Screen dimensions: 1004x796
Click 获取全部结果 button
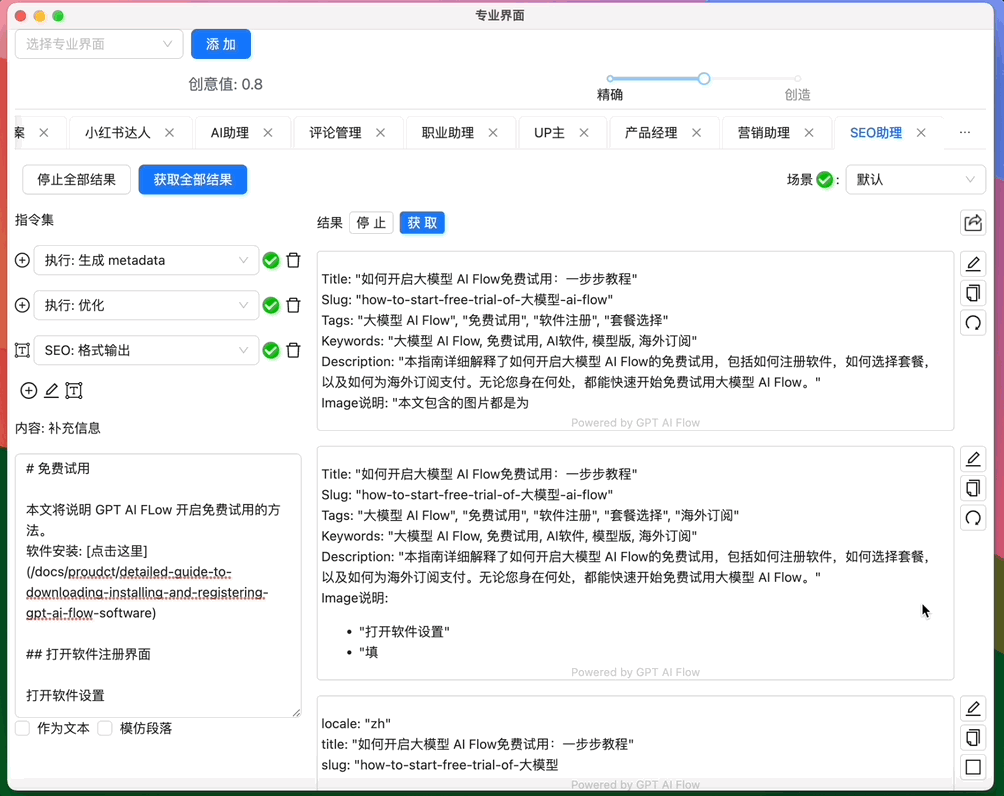193,180
